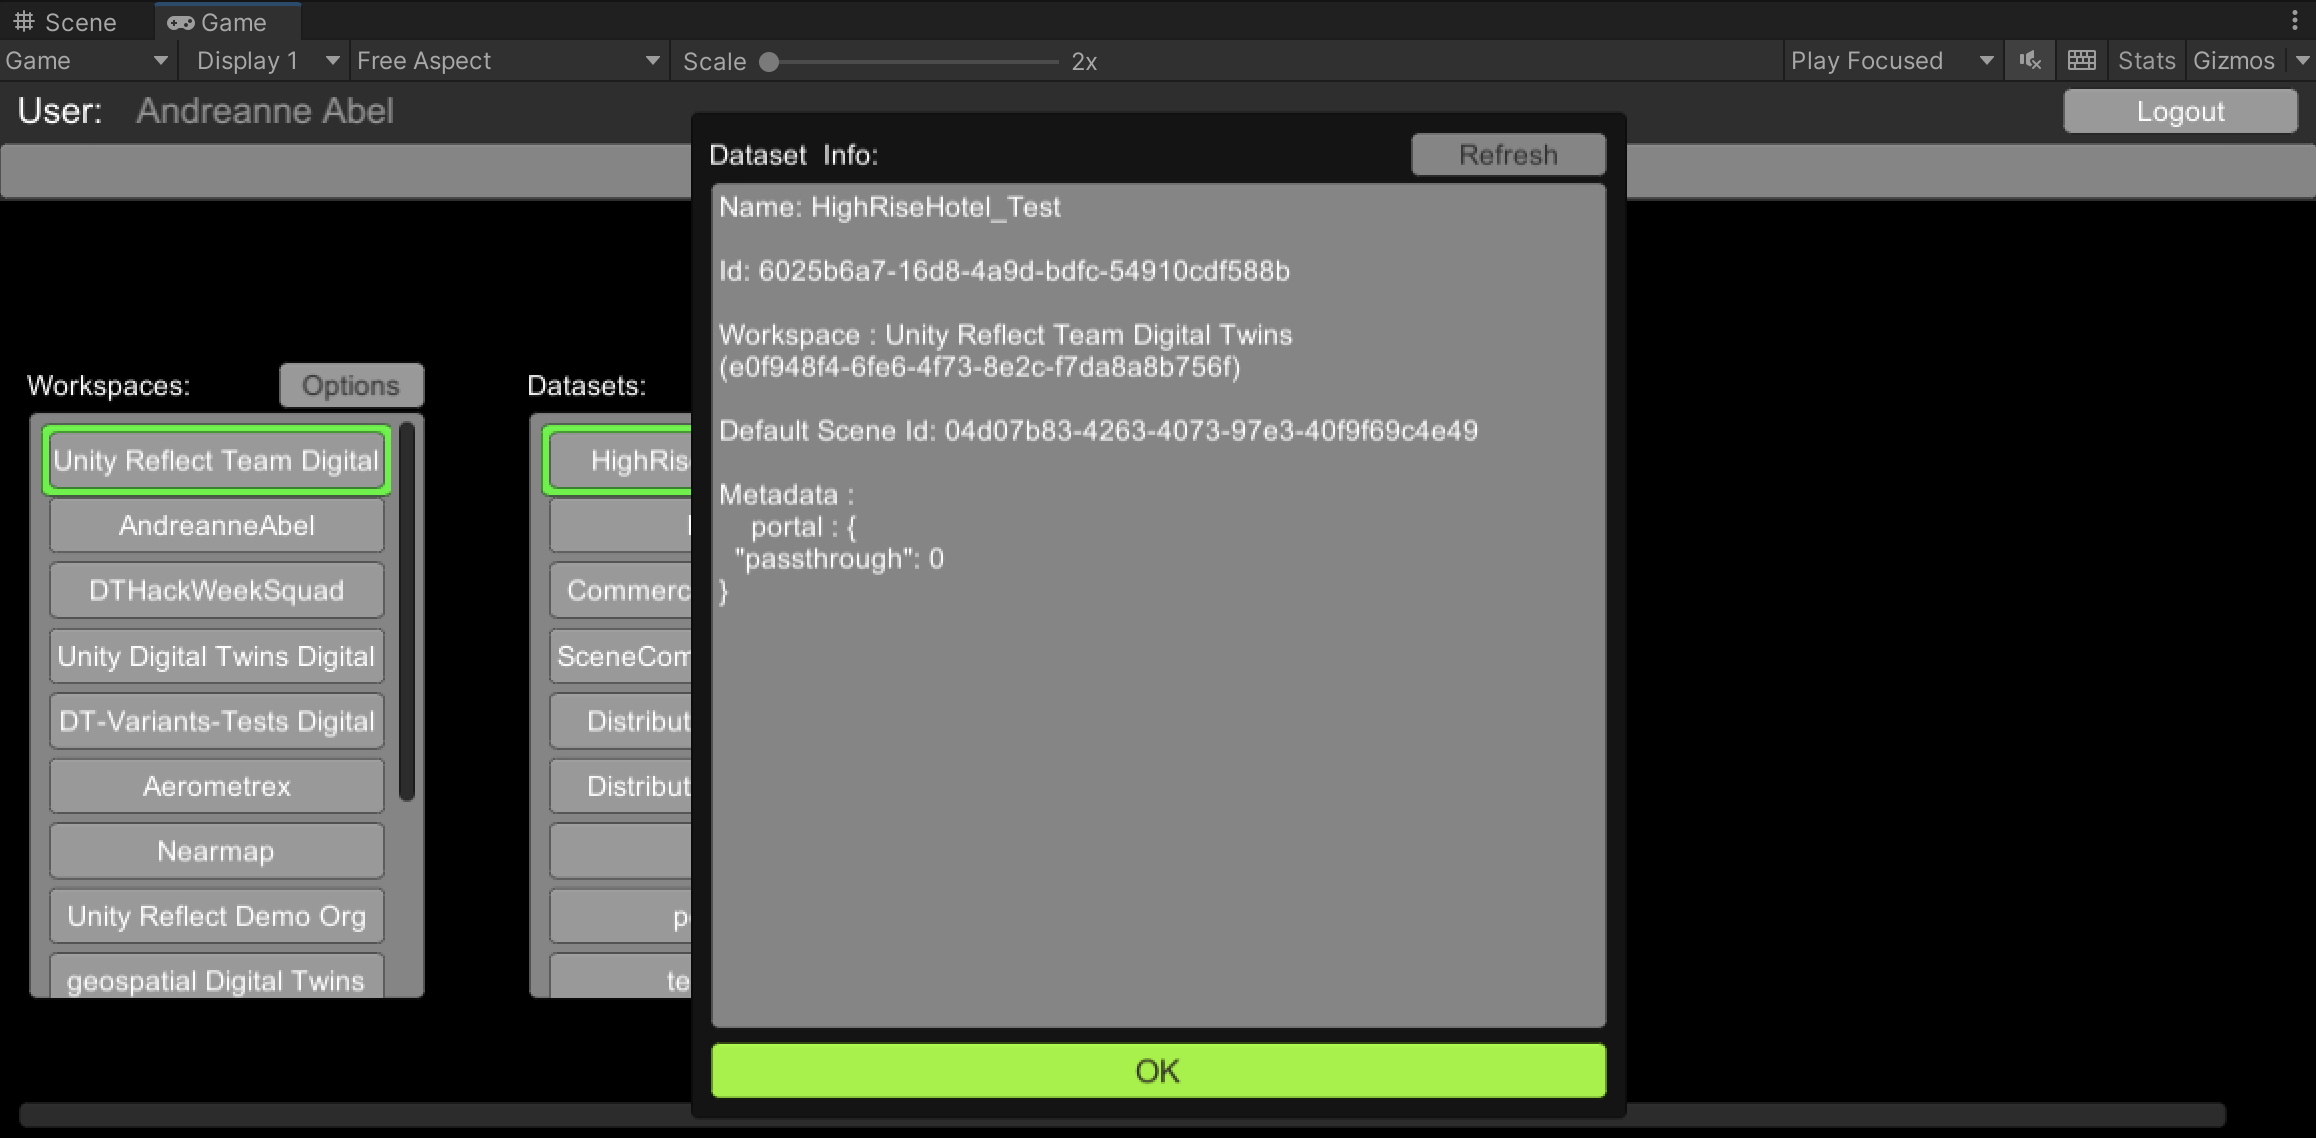Open the Free Aspect dropdown
The width and height of the screenshot is (2316, 1138).
pos(505,60)
